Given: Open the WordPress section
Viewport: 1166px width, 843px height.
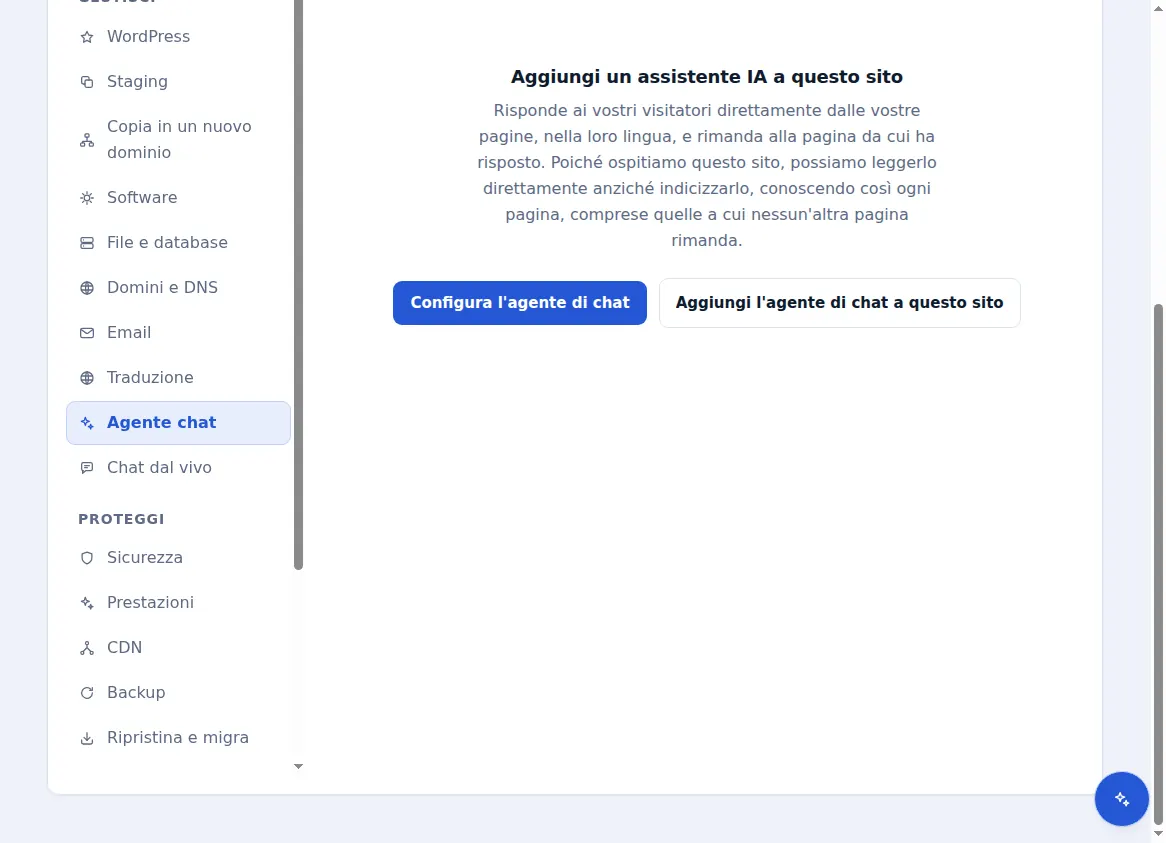Looking at the screenshot, I should pyautogui.click(x=178, y=36).
